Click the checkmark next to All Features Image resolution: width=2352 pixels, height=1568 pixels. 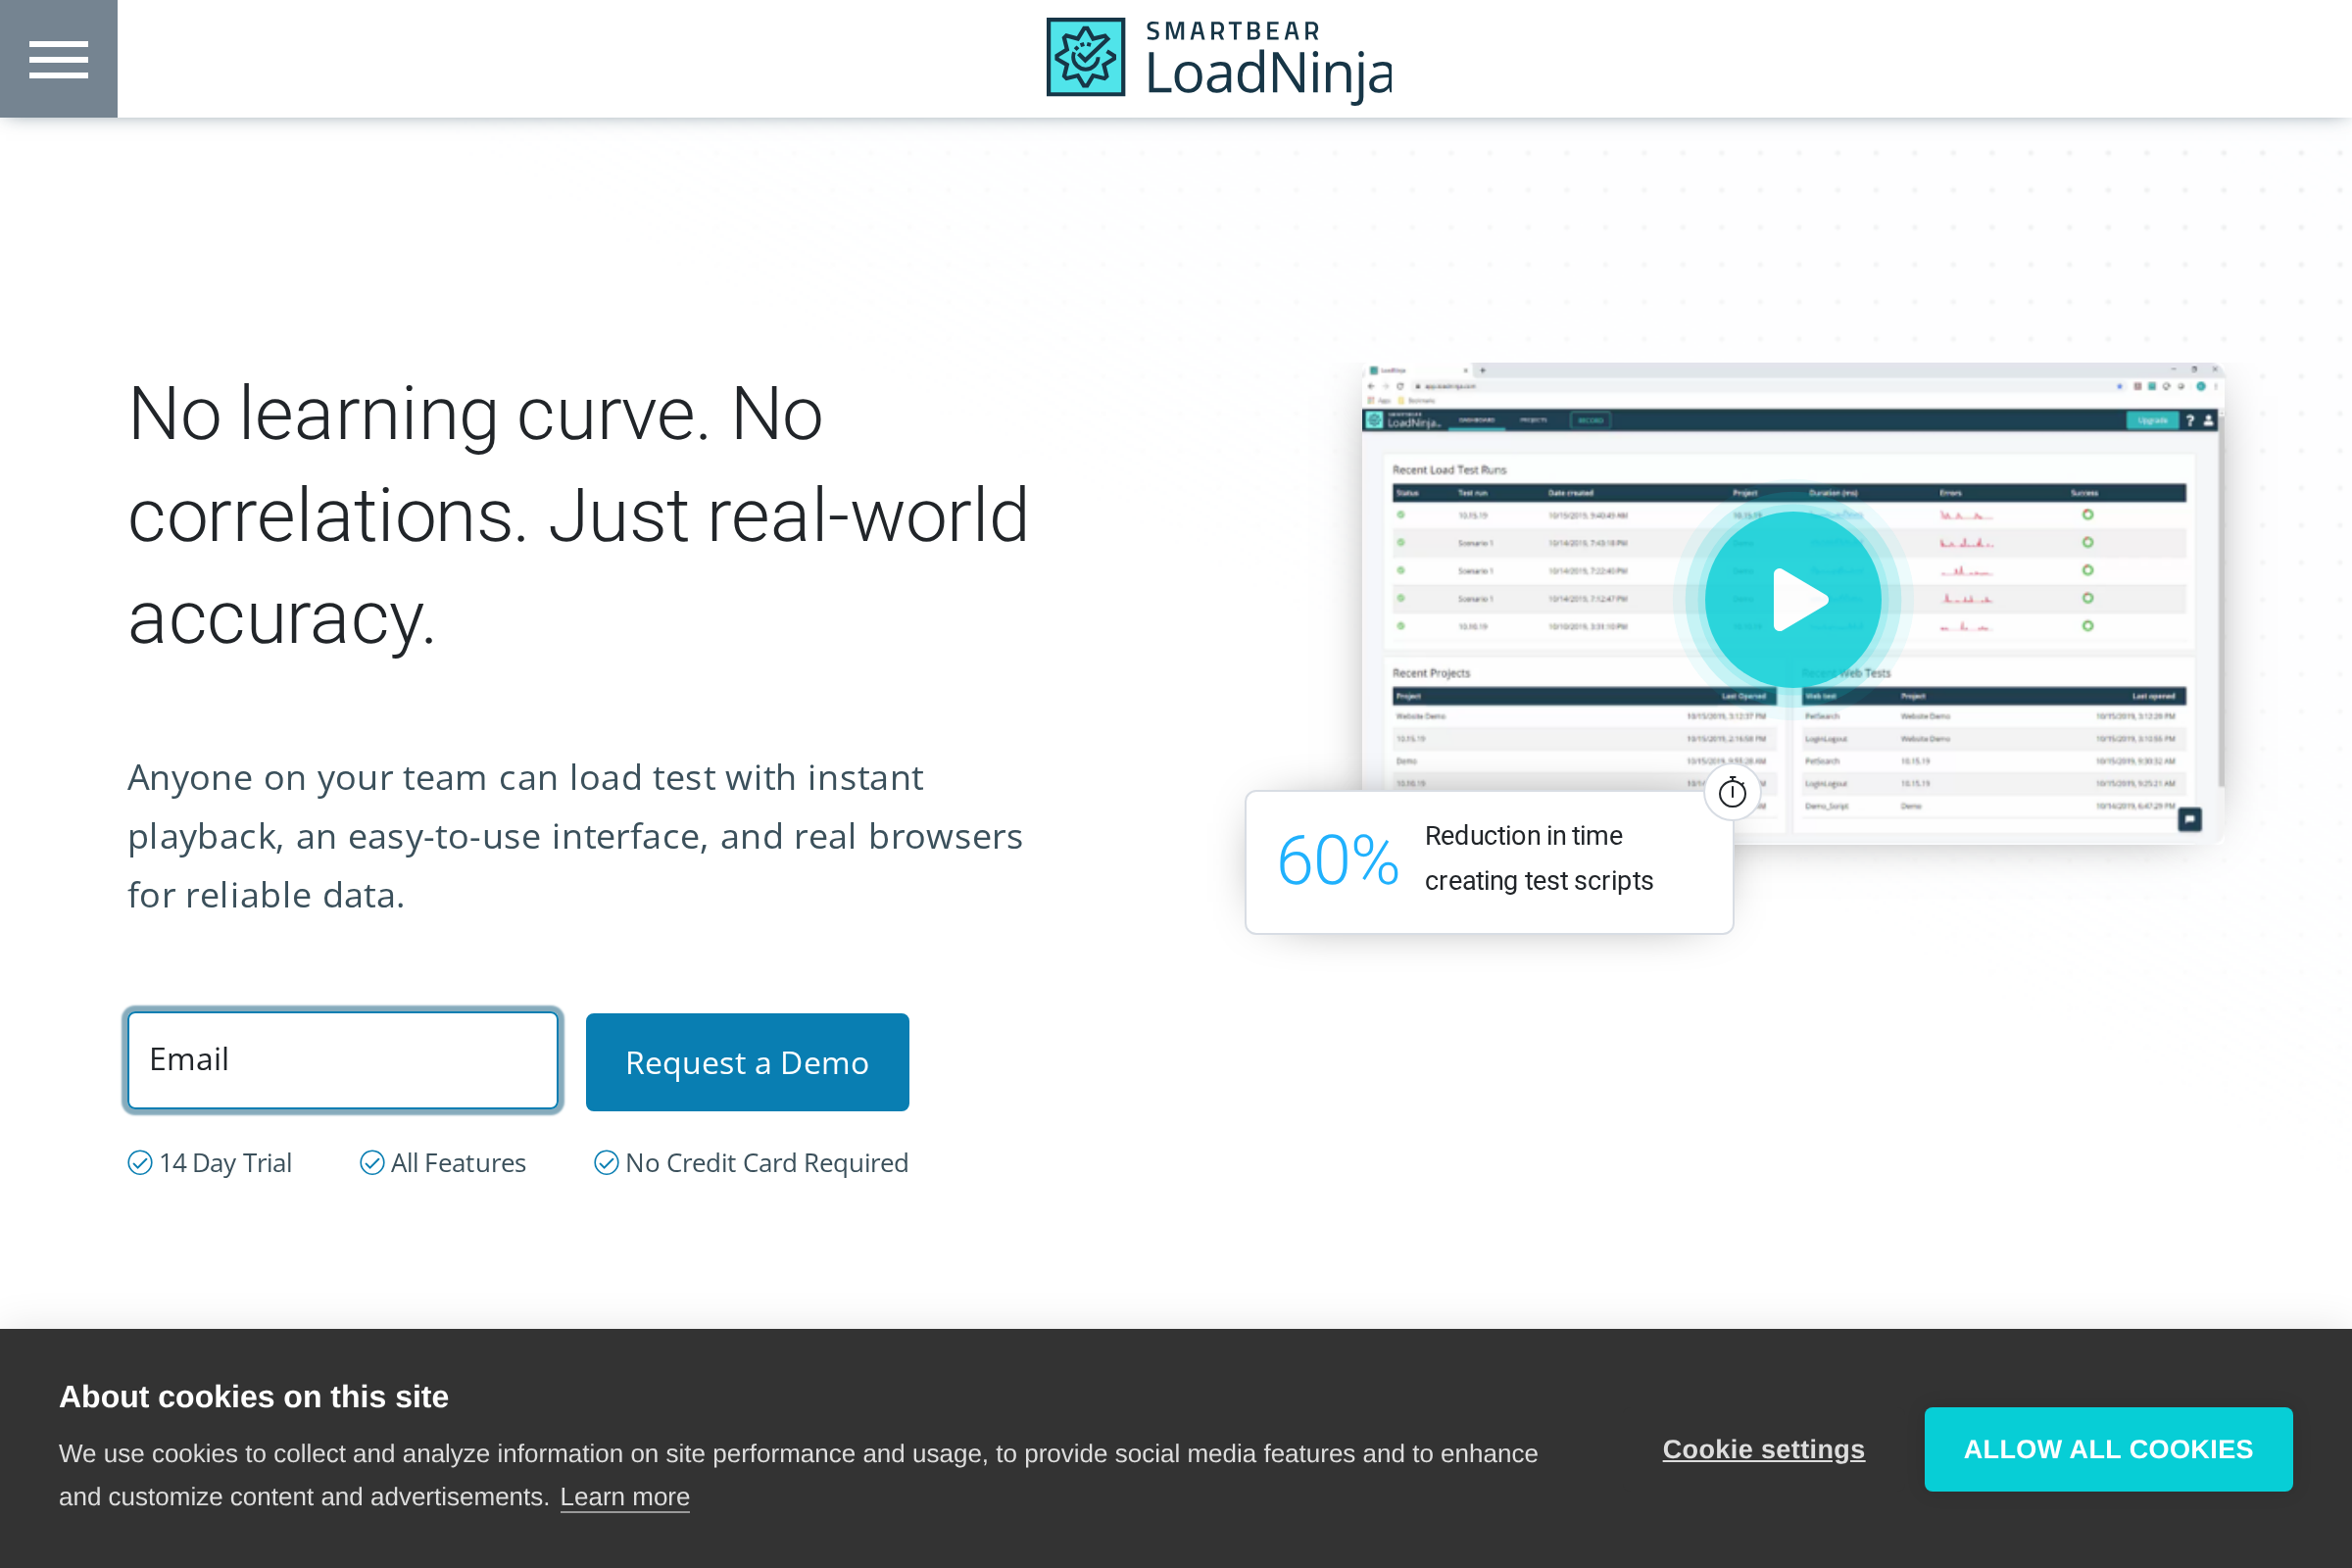pyautogui.click(x=370, y=1162)
